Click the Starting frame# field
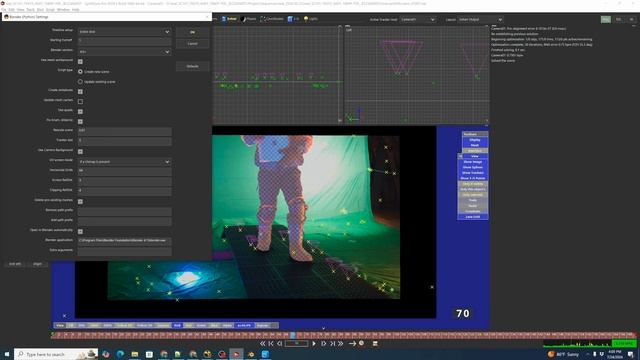640x360 pixels. coord(124,41)
